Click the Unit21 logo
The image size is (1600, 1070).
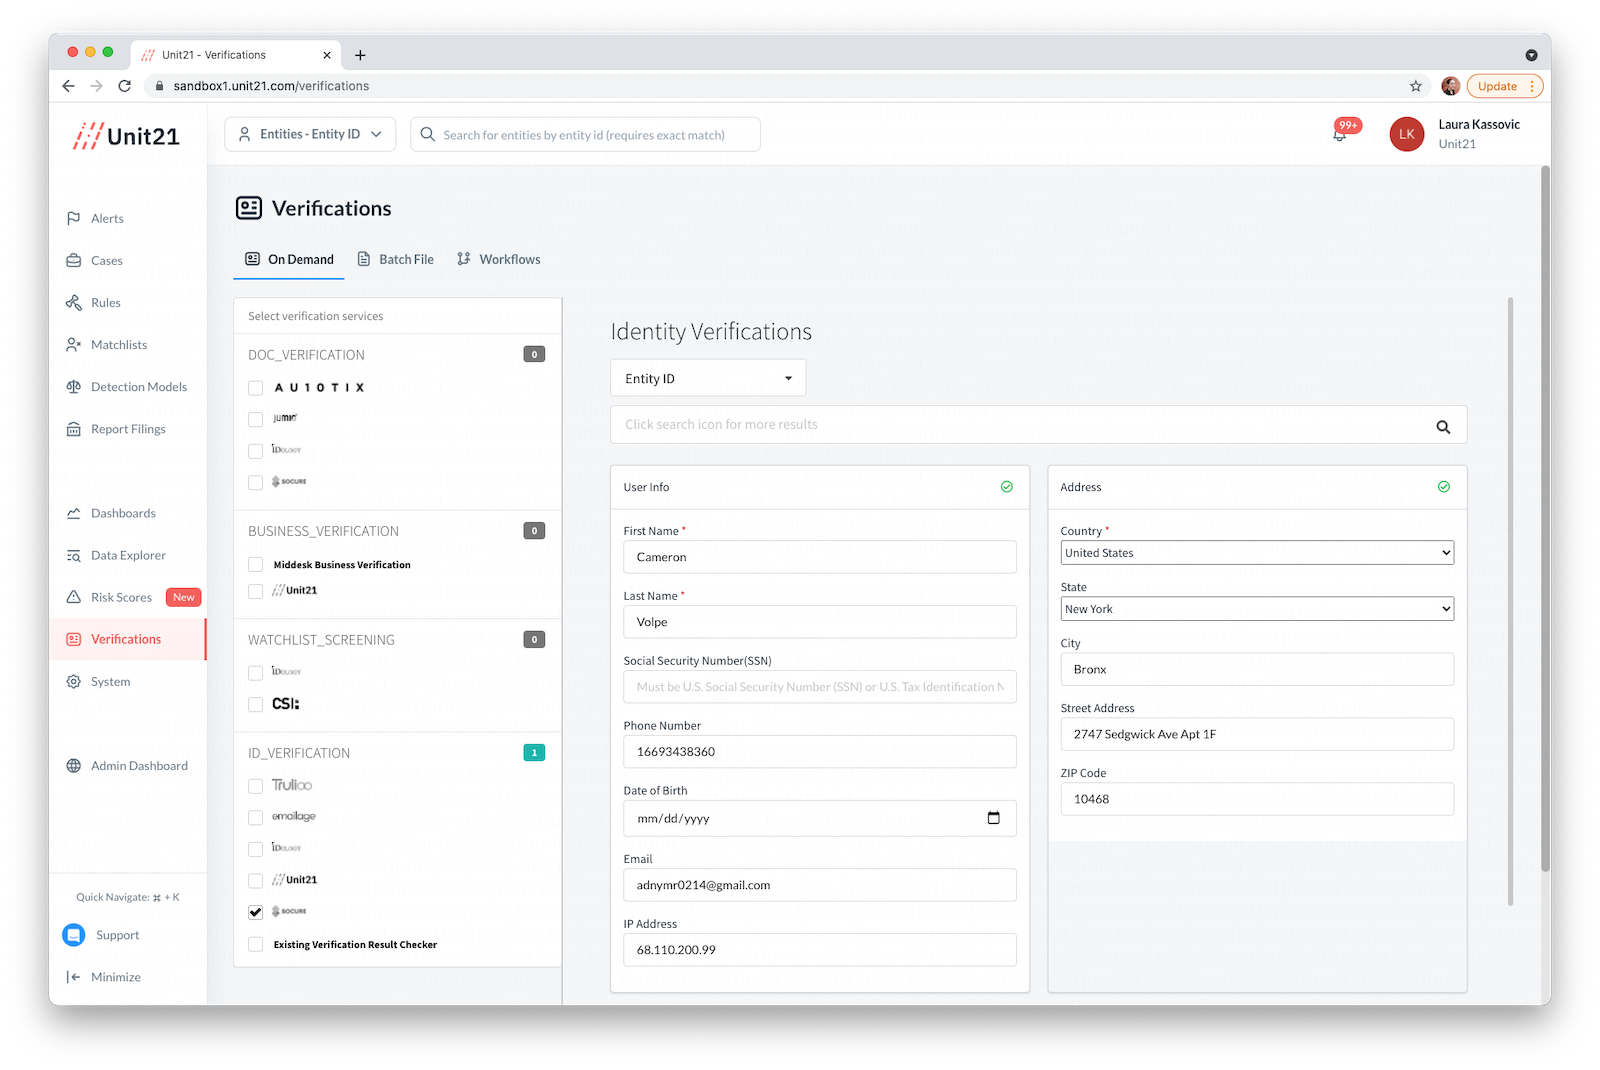click(x=126, y=136)
